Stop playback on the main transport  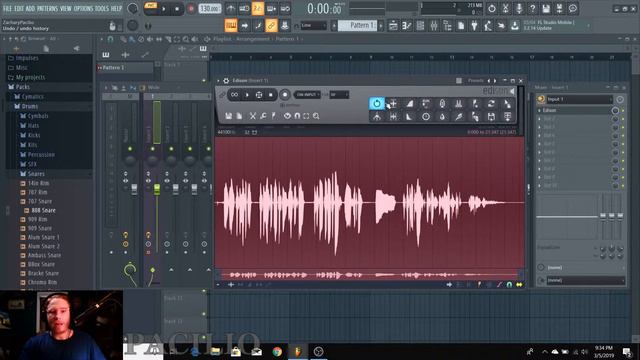pyautogui.click(x=177, y=9)
